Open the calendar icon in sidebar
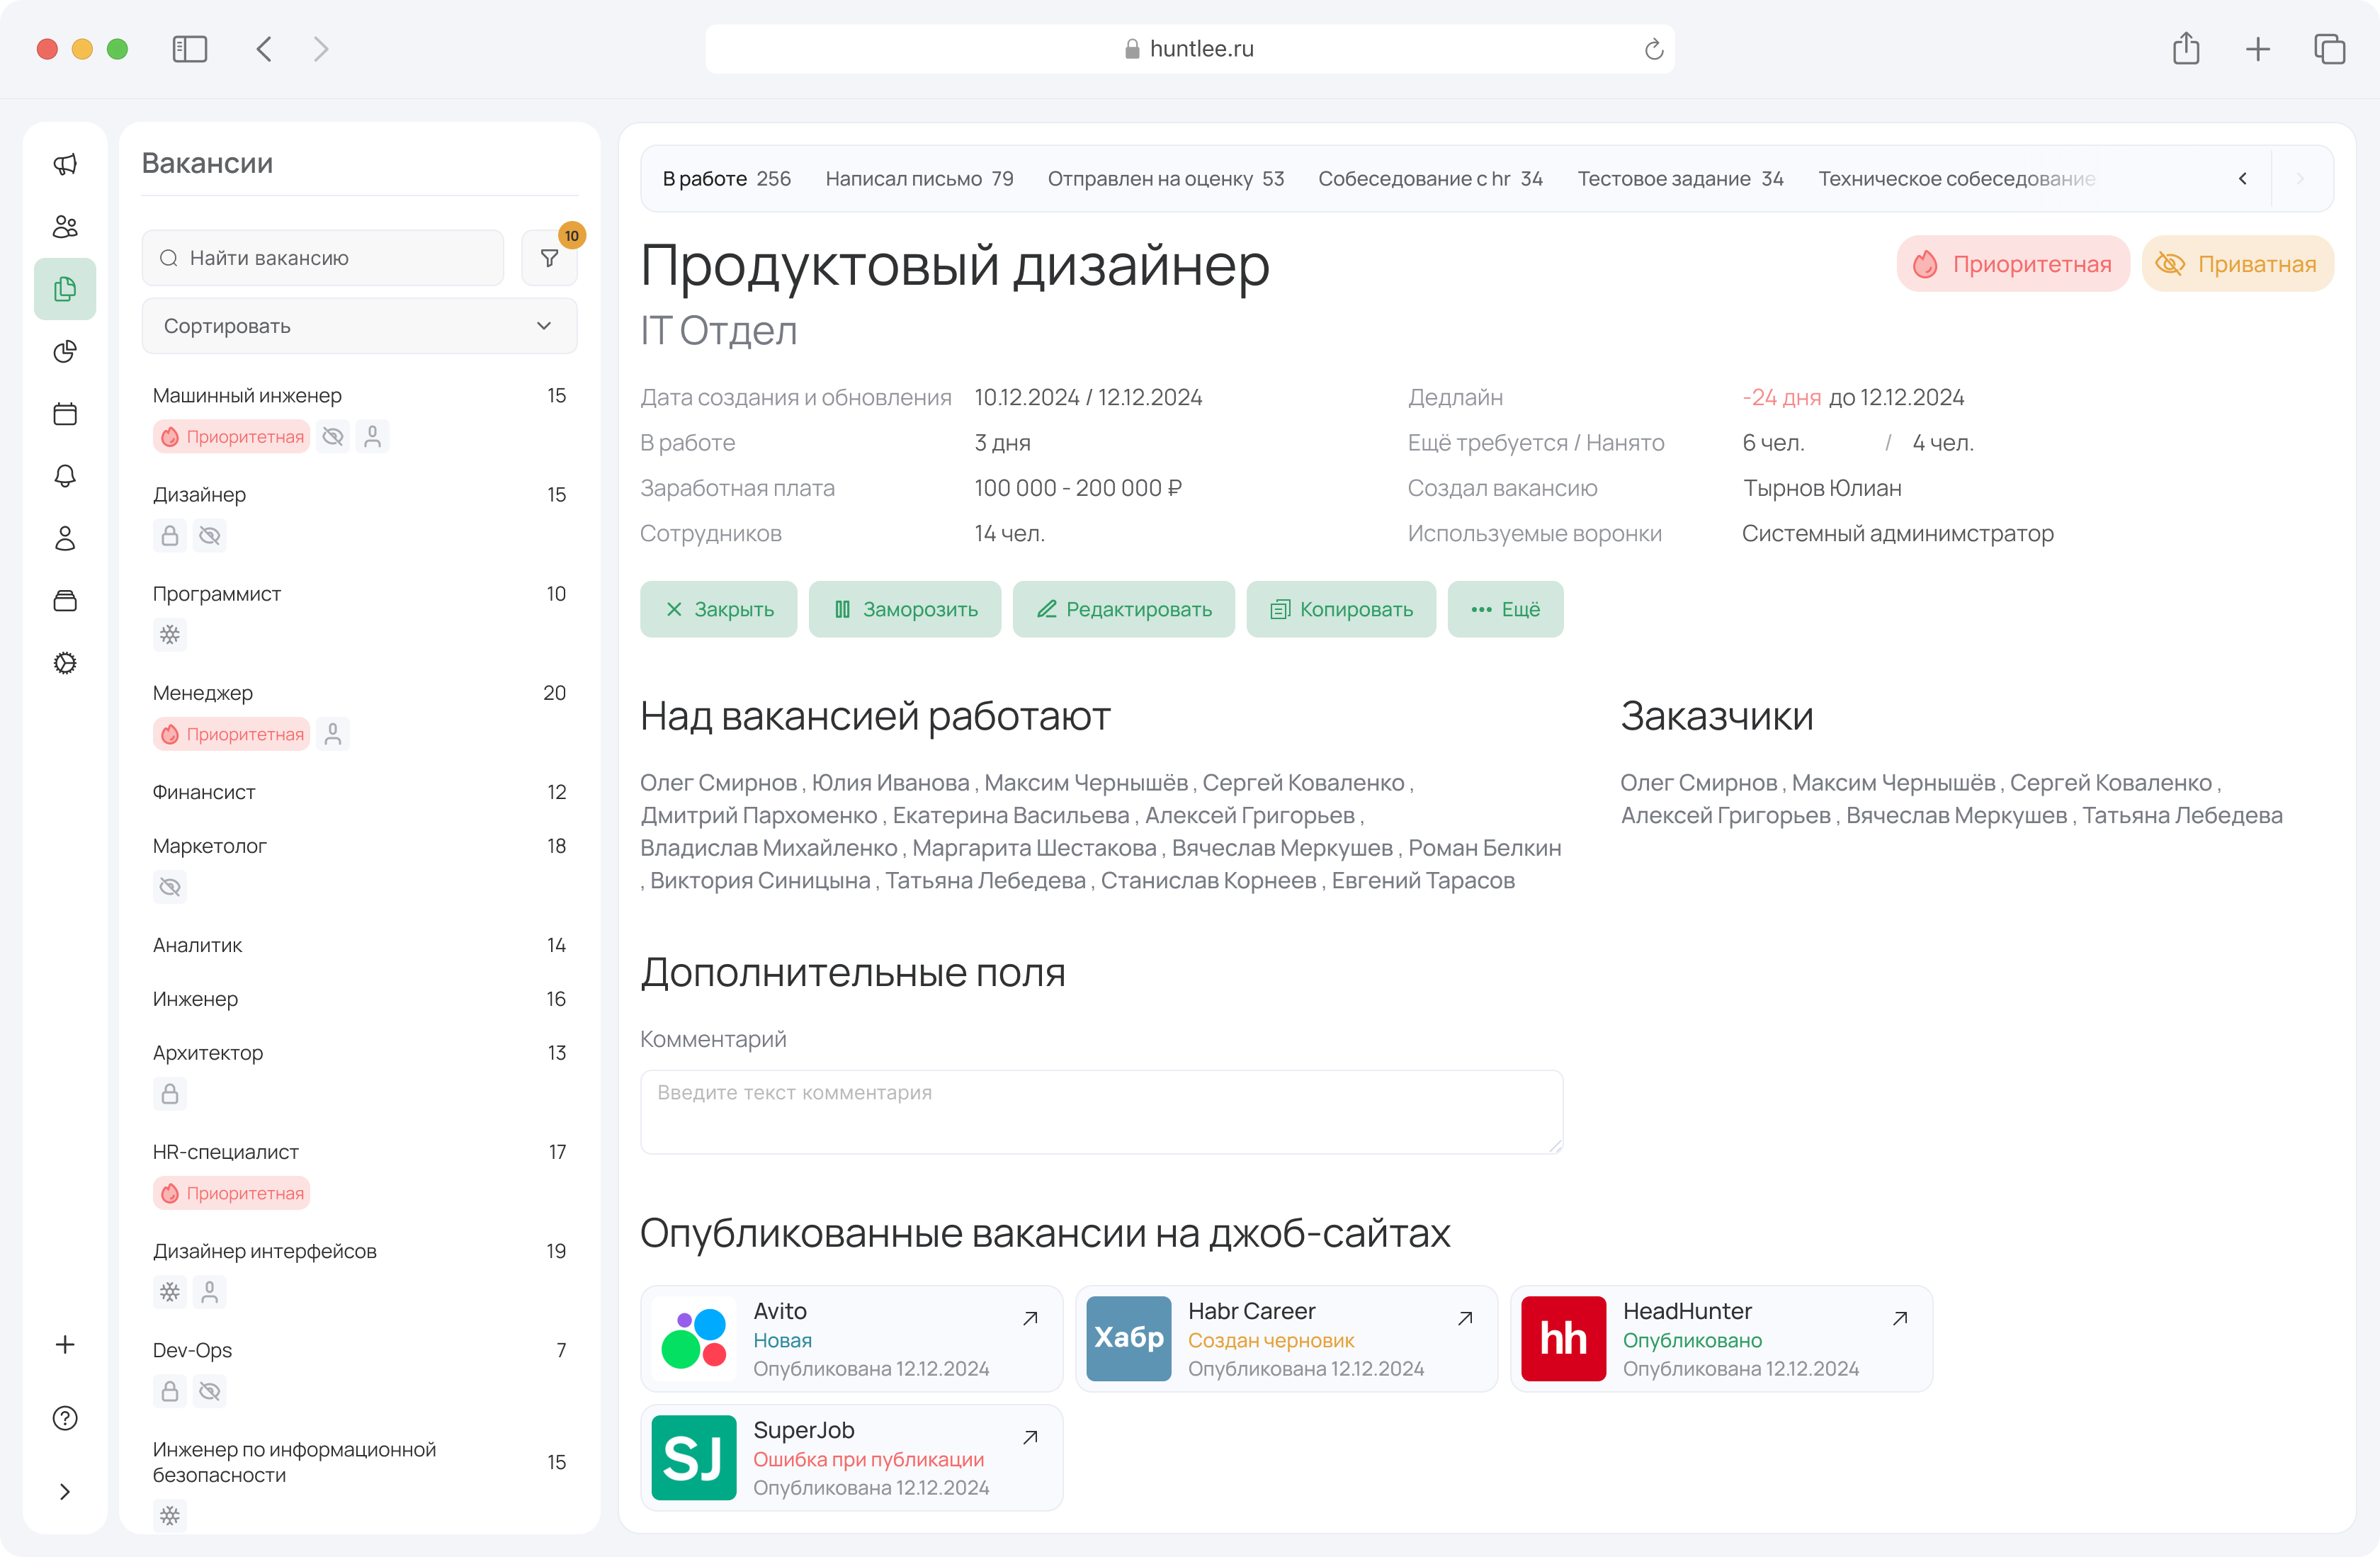Screen dimensions: 2380x1557 [65, 414]
